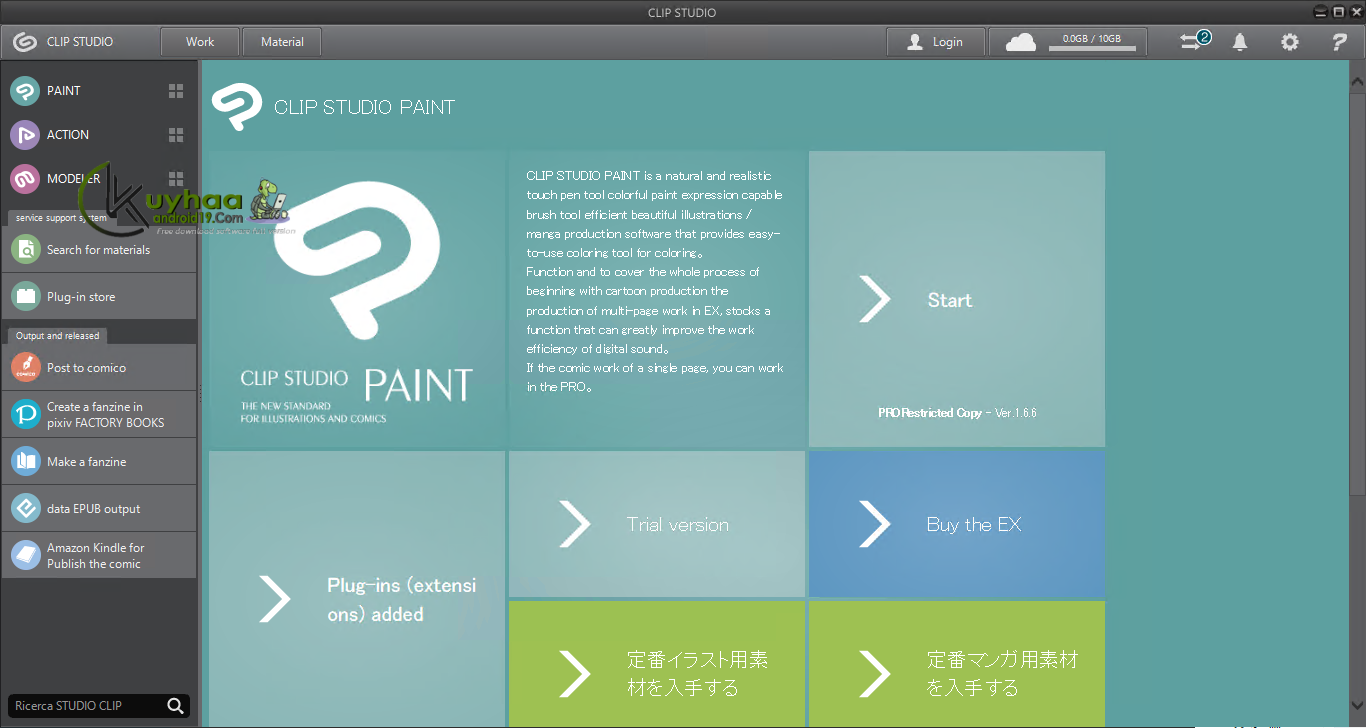Click the 定番マンガ用素材を入手する tile
The width and height of the screenshot is (1366, 728).
957,664
